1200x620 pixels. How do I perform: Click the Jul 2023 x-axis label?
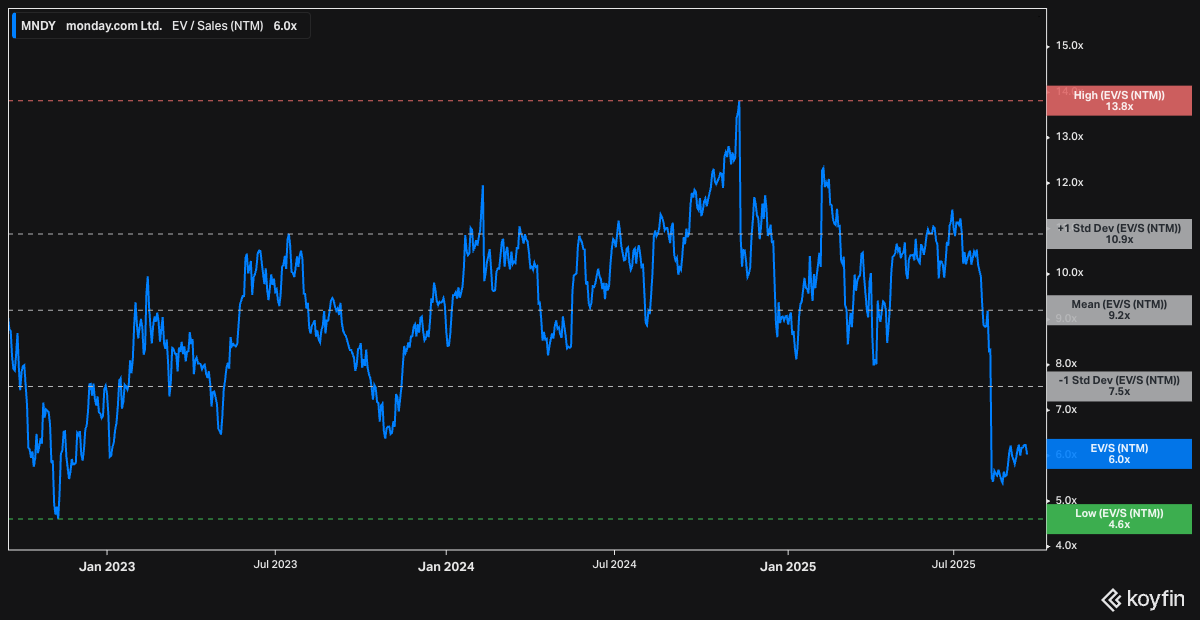pos(275,565)
